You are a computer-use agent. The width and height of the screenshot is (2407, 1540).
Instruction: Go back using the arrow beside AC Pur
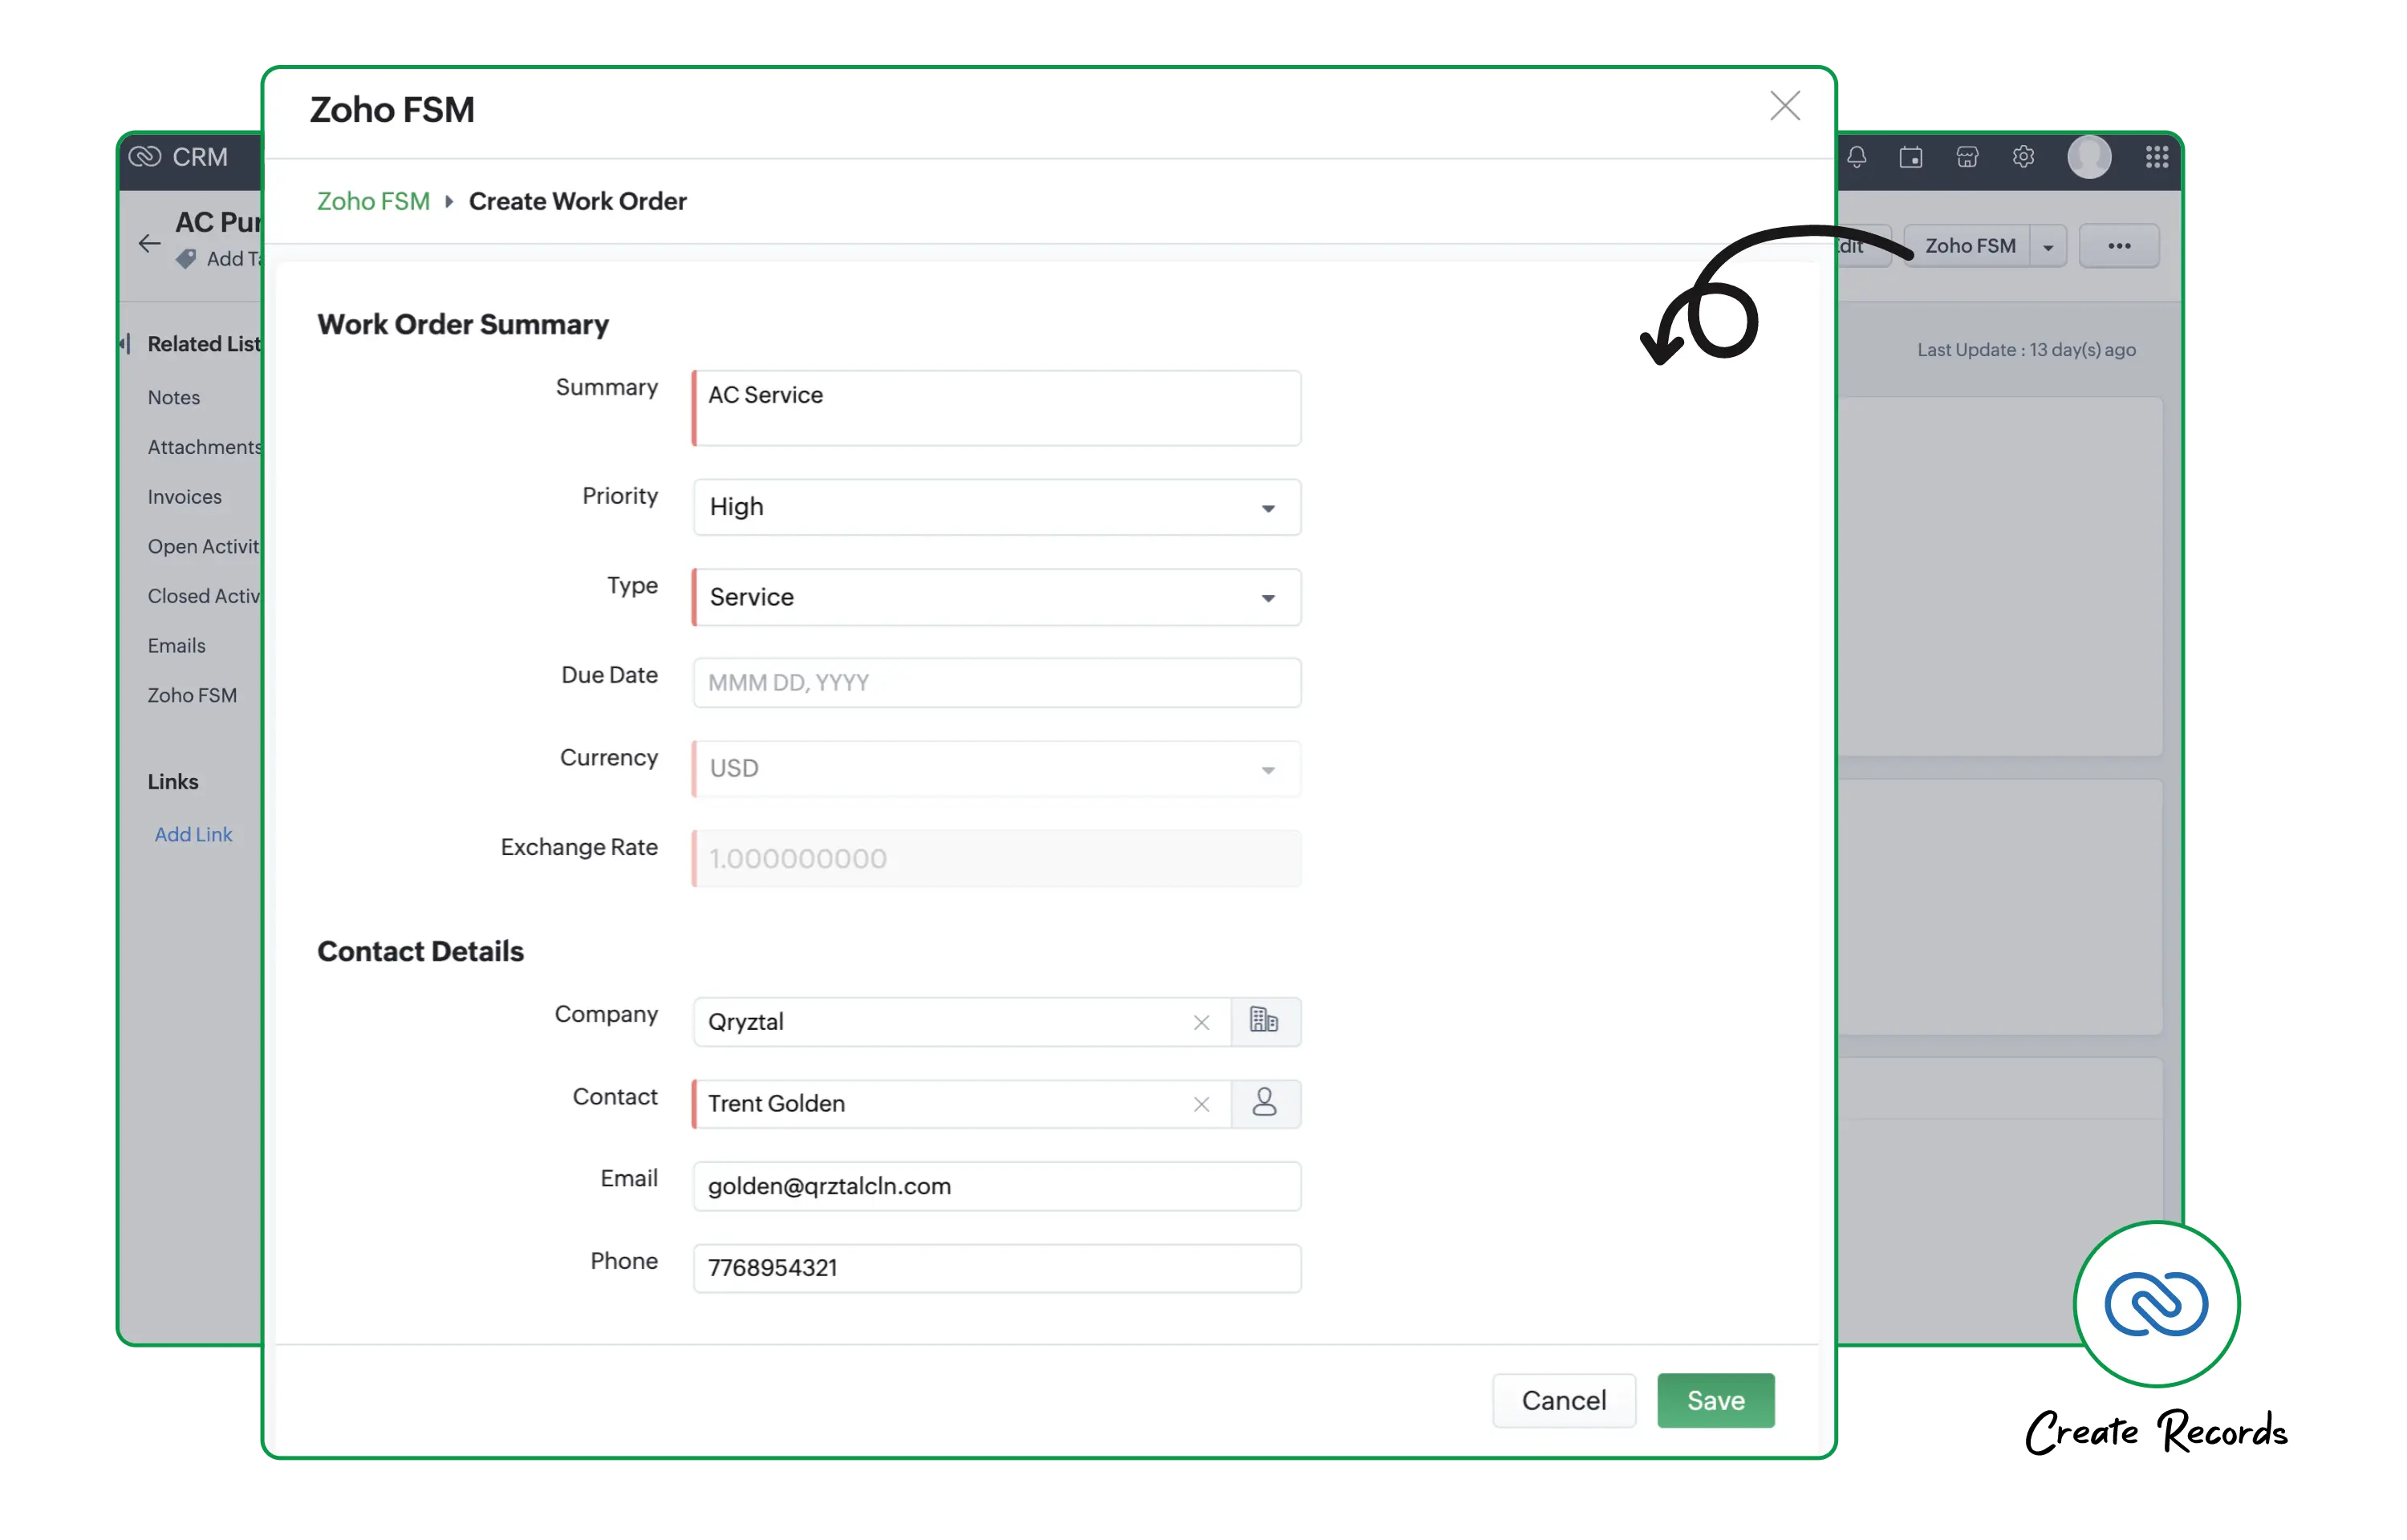tap(149, 243)
